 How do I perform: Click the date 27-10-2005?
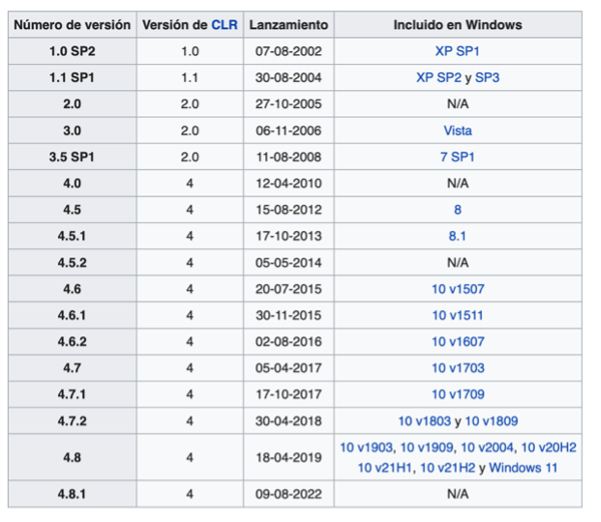pos(289,104)
